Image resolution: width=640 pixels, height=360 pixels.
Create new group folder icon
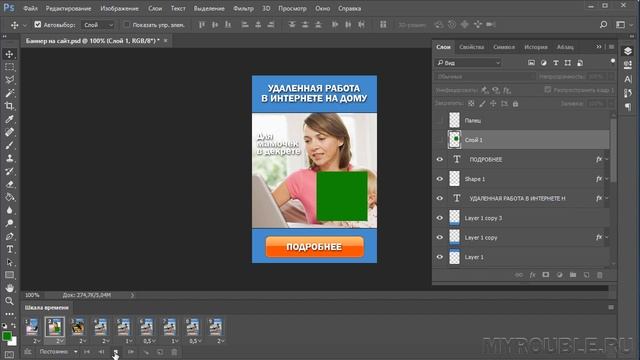point(573,275)
